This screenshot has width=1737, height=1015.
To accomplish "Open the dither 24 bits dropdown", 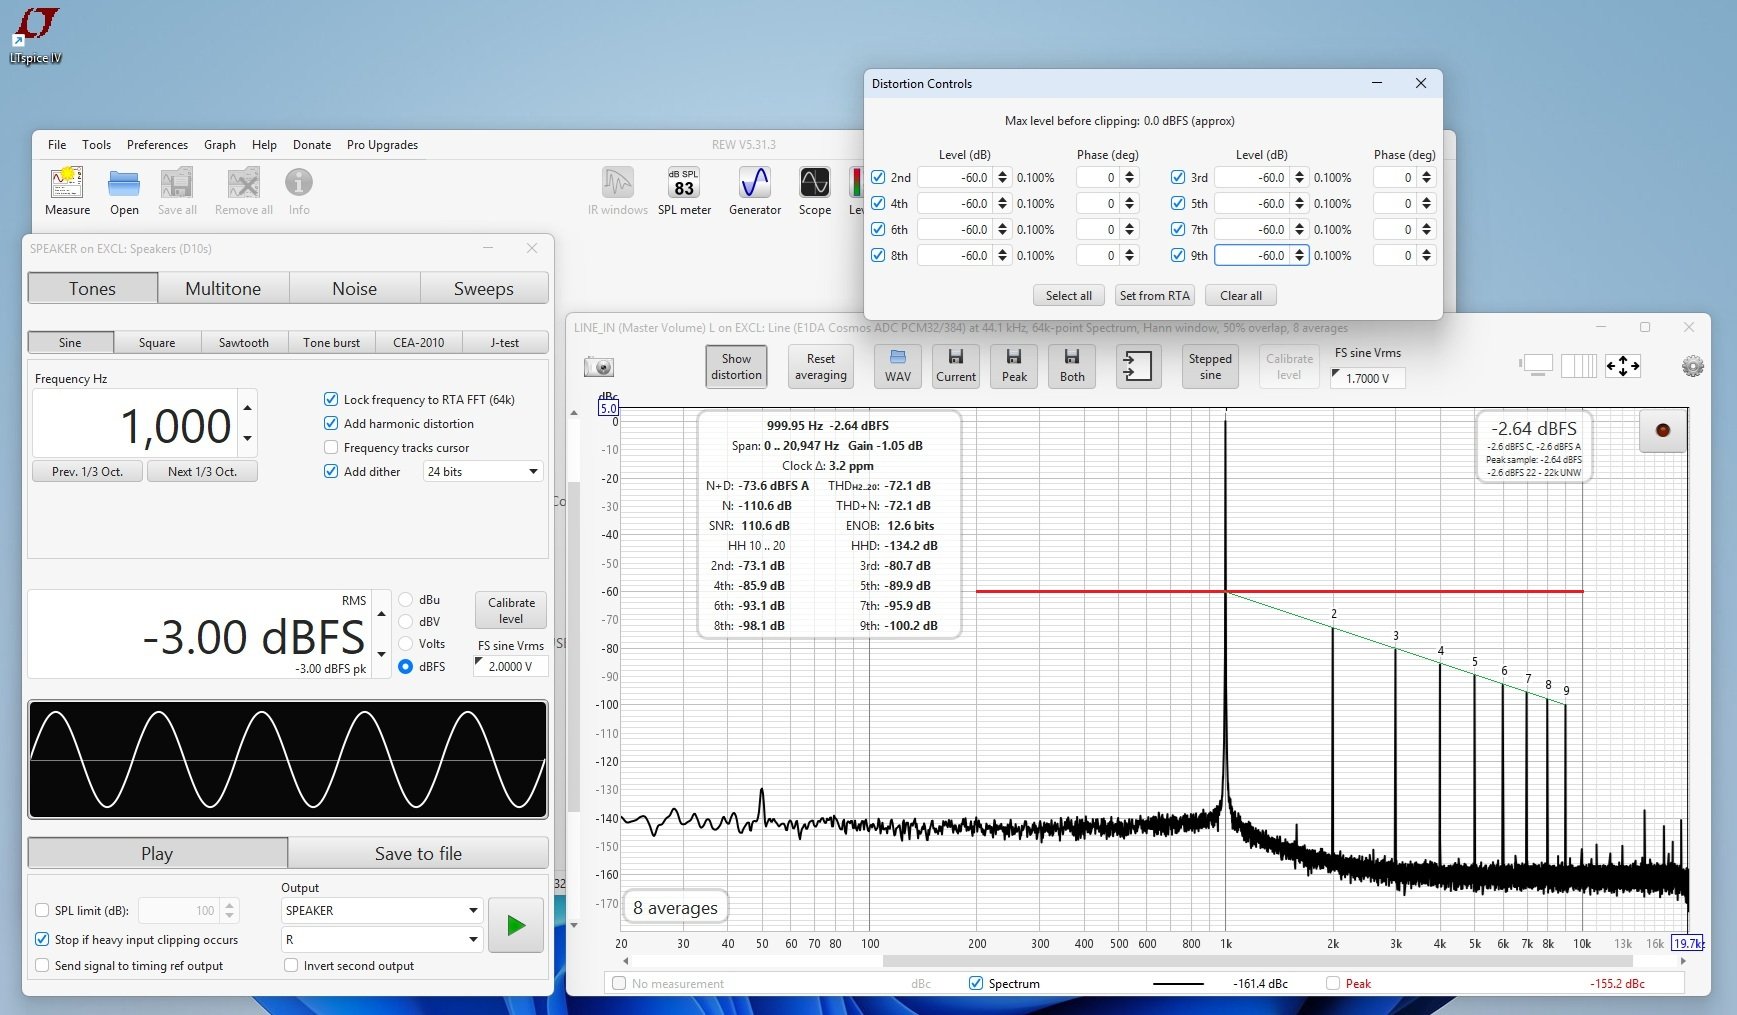I will (483, 471).
